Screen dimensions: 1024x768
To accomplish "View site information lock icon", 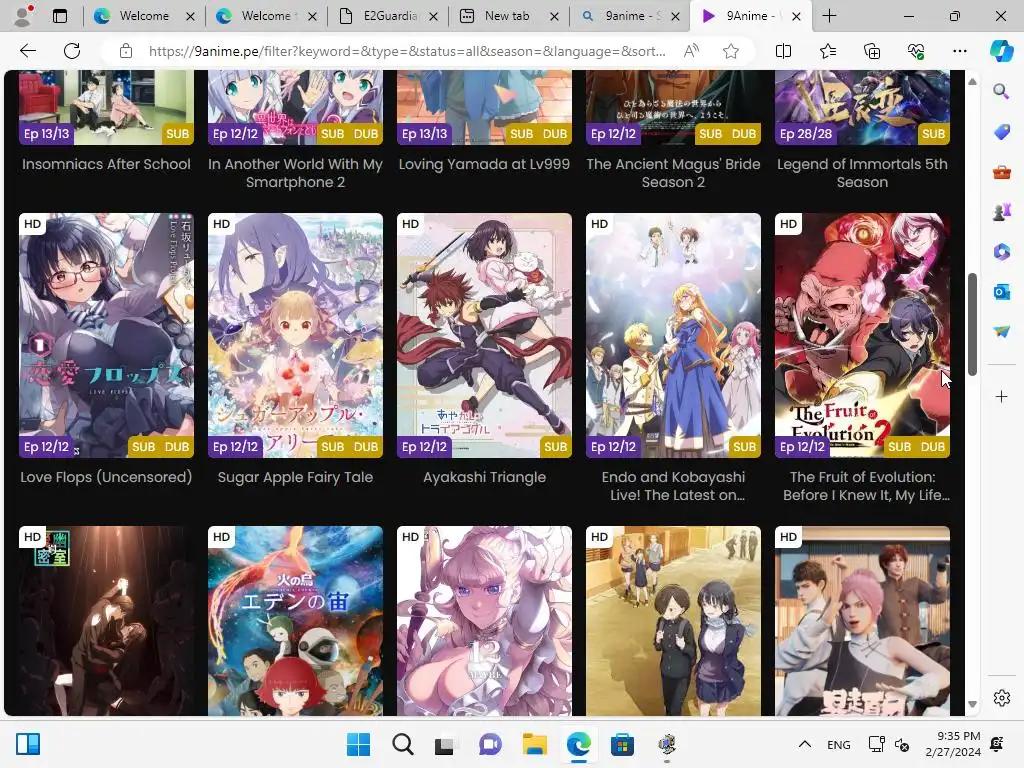I will [125, 51].
